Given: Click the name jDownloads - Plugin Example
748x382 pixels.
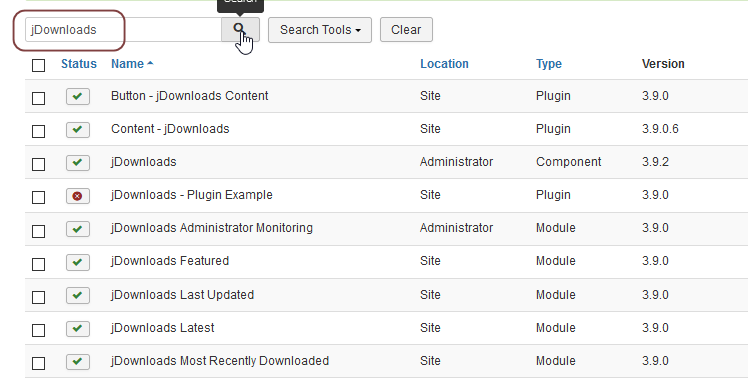Looking at the screenshot, I should pyautogui.click(x=192, y=195).
